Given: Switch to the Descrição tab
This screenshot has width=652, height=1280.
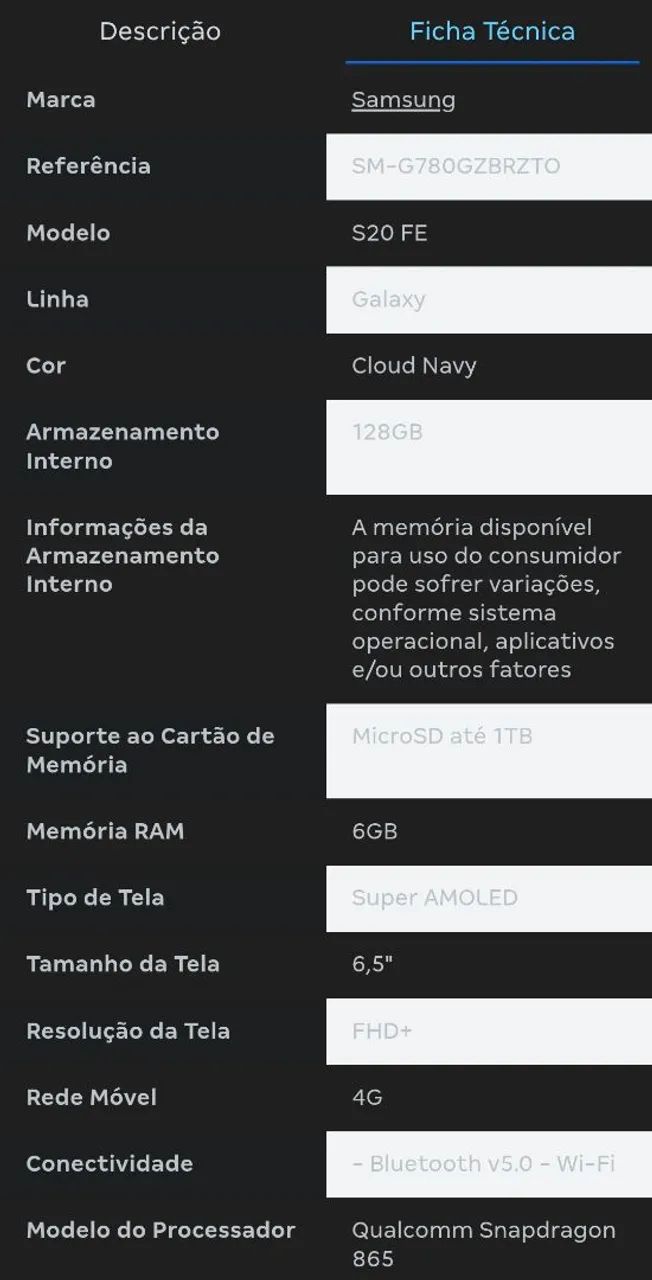Looking at the screenshot, I should [x=160, y=31].
